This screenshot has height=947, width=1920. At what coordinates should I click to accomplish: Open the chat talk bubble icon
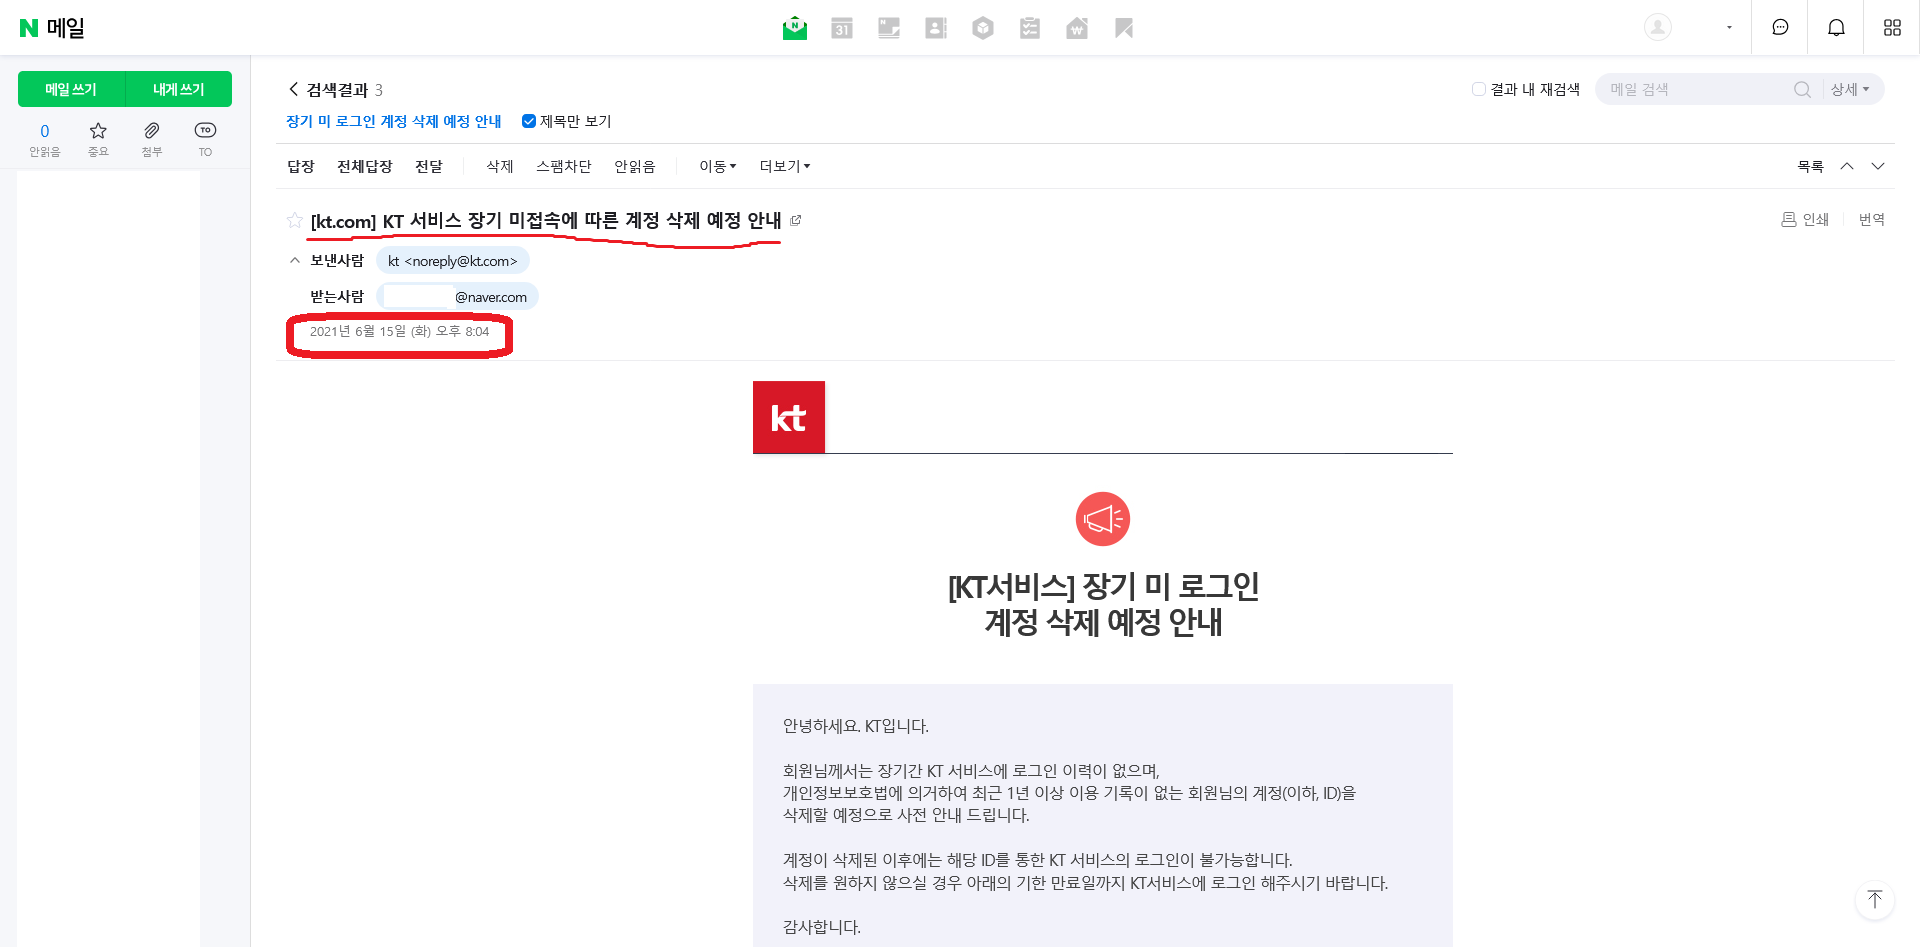click(x=1780, y=28)
